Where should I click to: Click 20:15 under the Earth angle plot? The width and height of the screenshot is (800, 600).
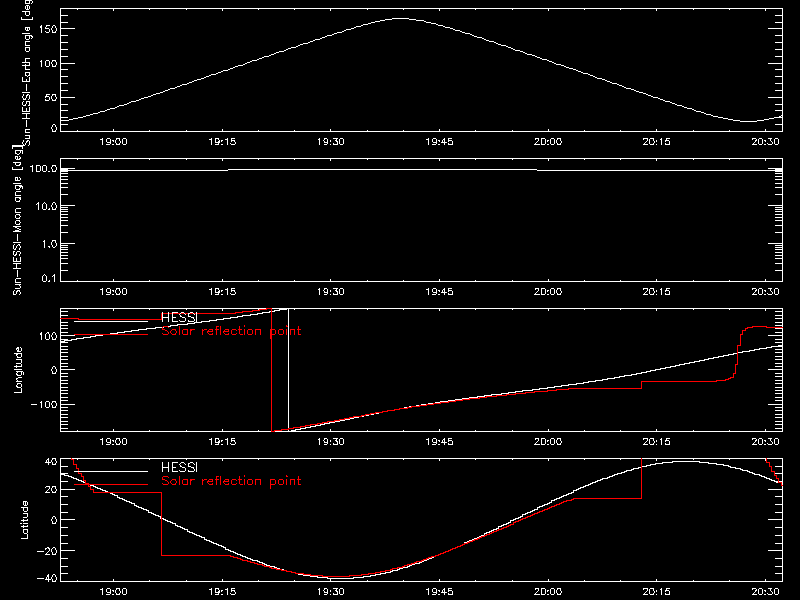[x=657, y=142]
